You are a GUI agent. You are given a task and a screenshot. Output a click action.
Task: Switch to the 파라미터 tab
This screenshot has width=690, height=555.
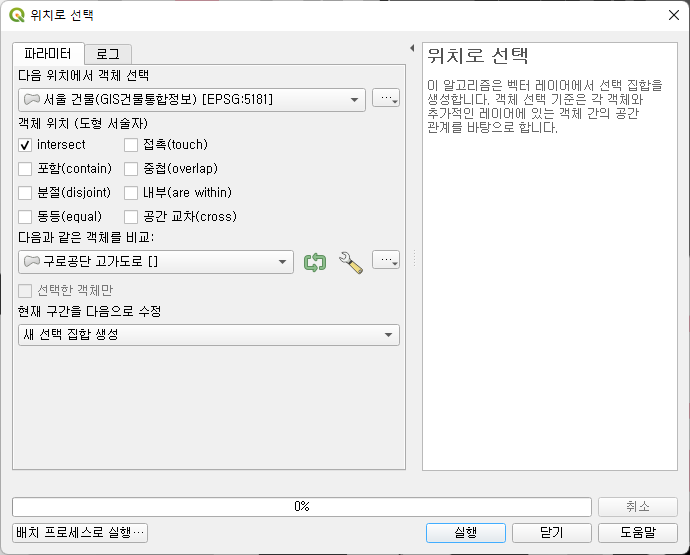click(x=48, y=54)
